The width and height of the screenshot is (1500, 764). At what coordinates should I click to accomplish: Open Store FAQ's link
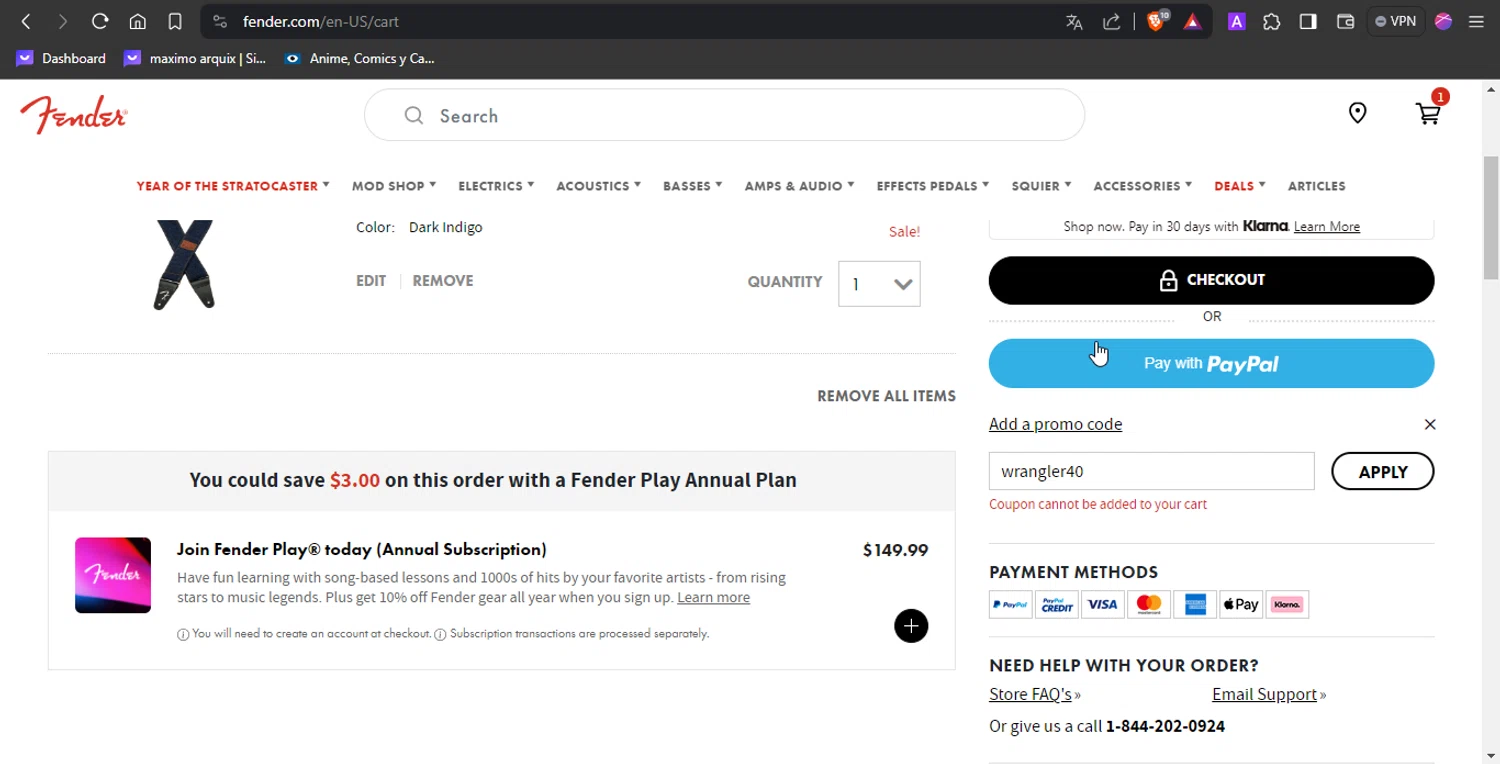(1030, 694)
